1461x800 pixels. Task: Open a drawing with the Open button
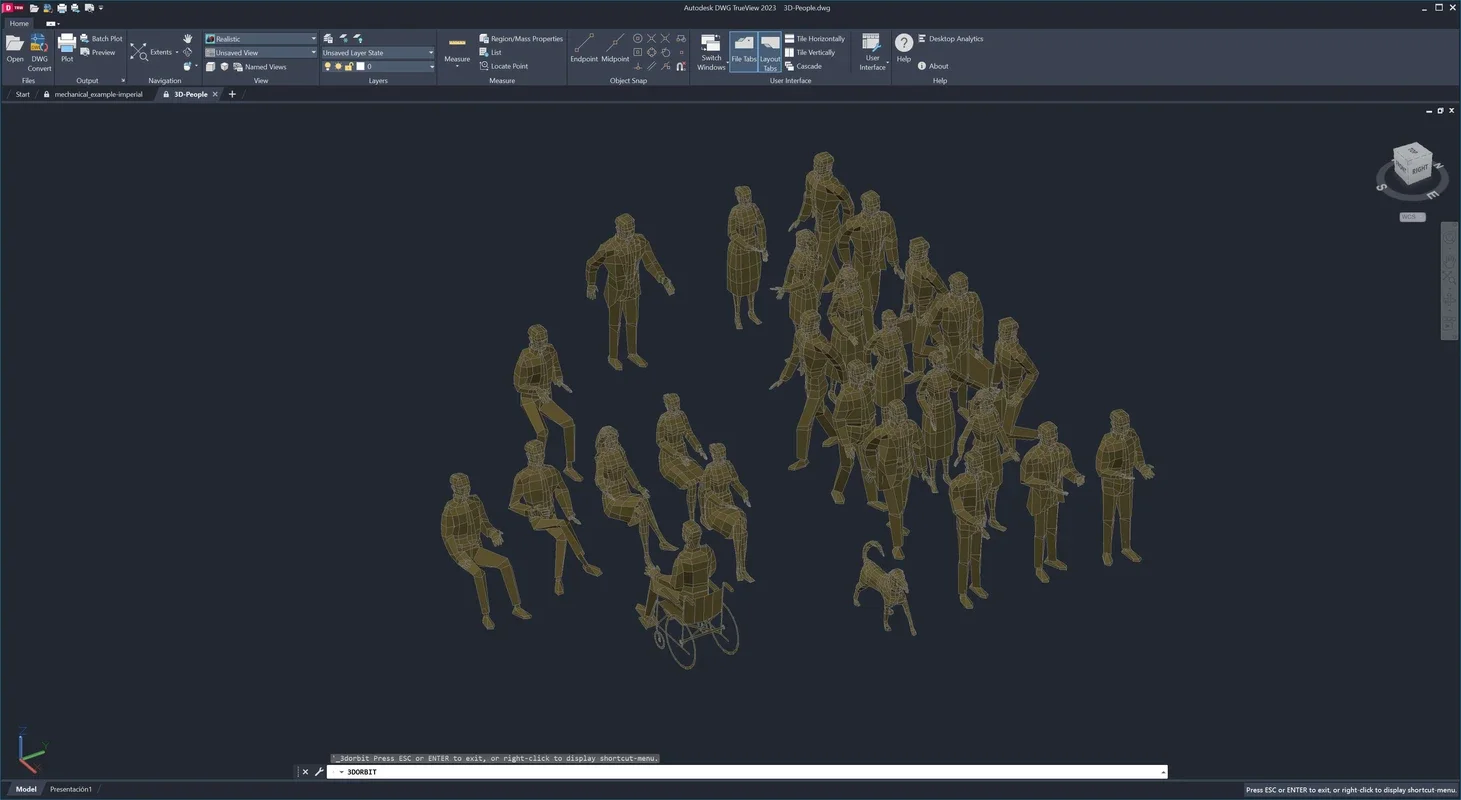(x=15, y=48)
